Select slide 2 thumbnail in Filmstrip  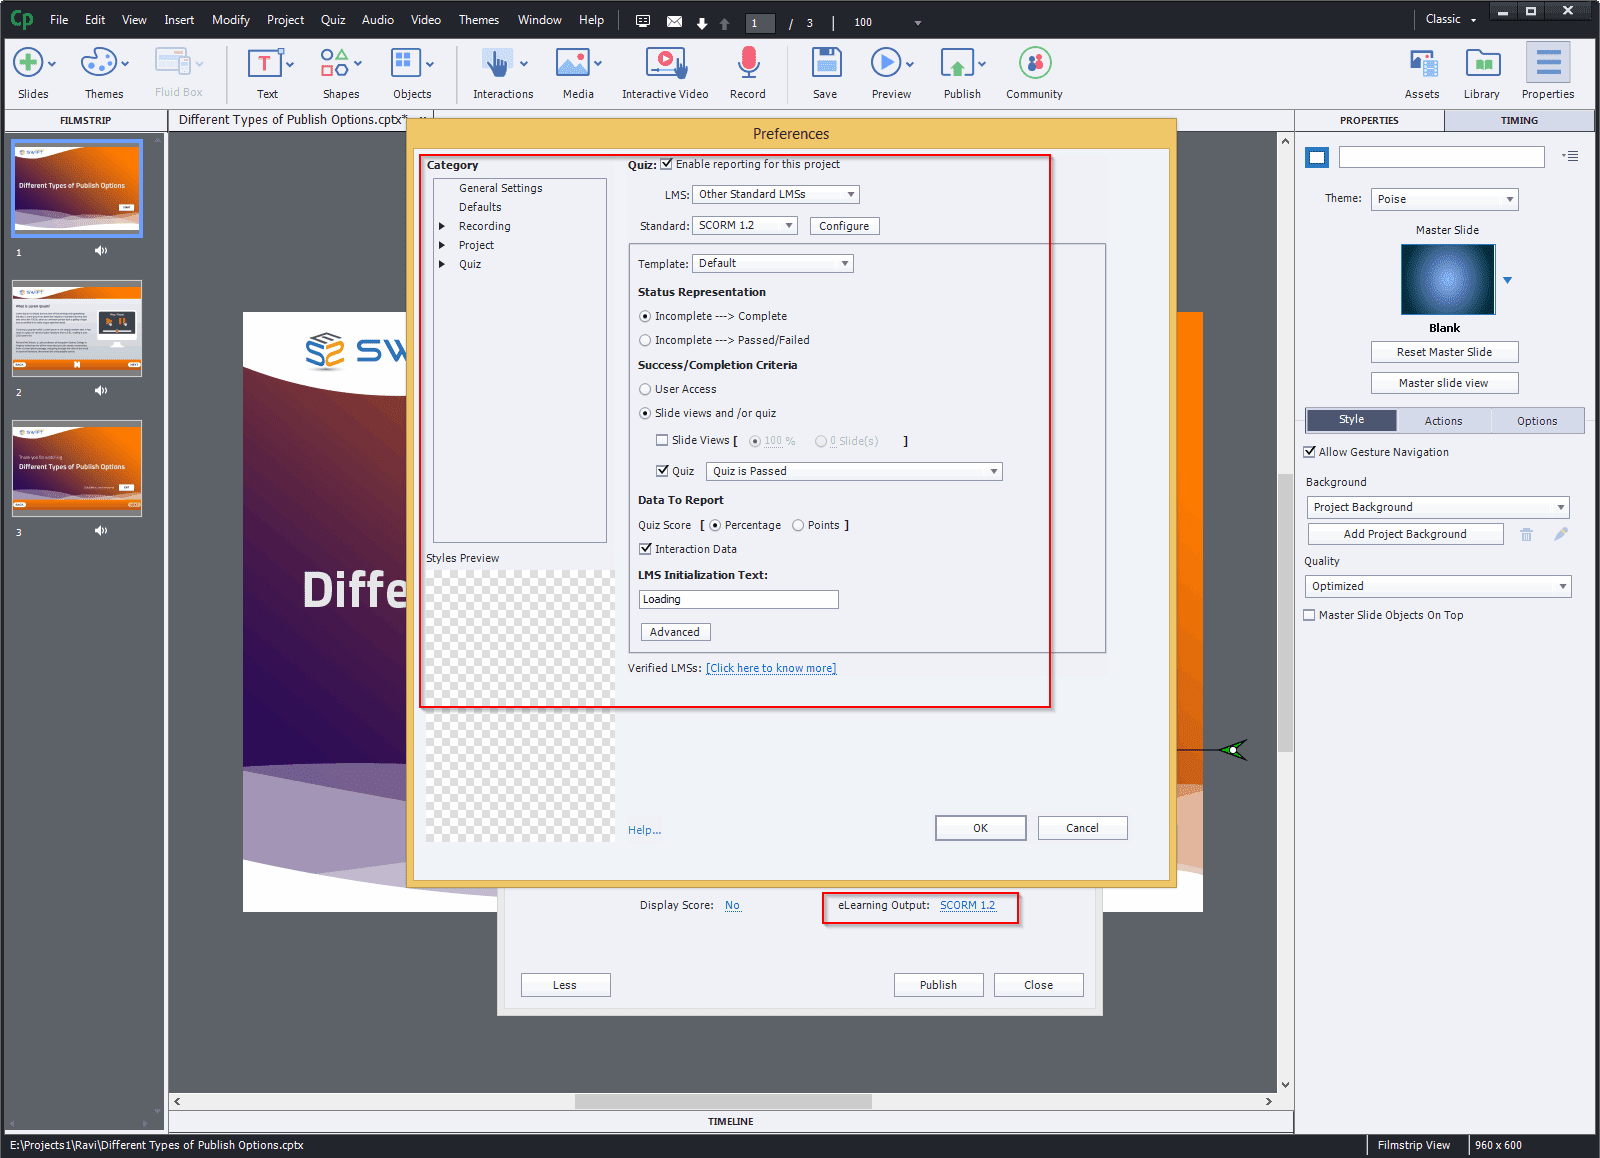click(77, 328)
